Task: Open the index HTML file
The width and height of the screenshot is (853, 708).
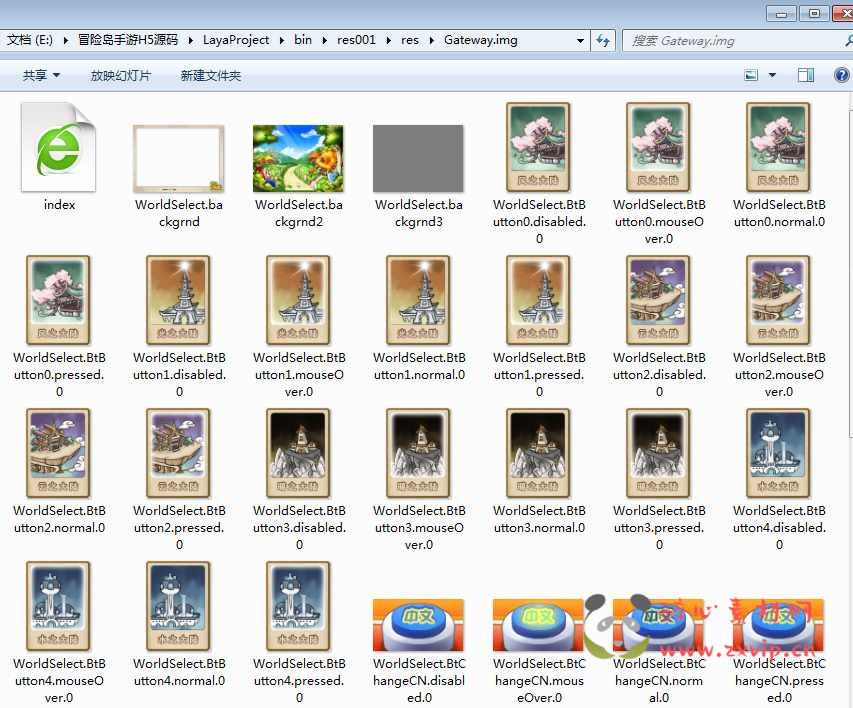Action: (59, 148)
